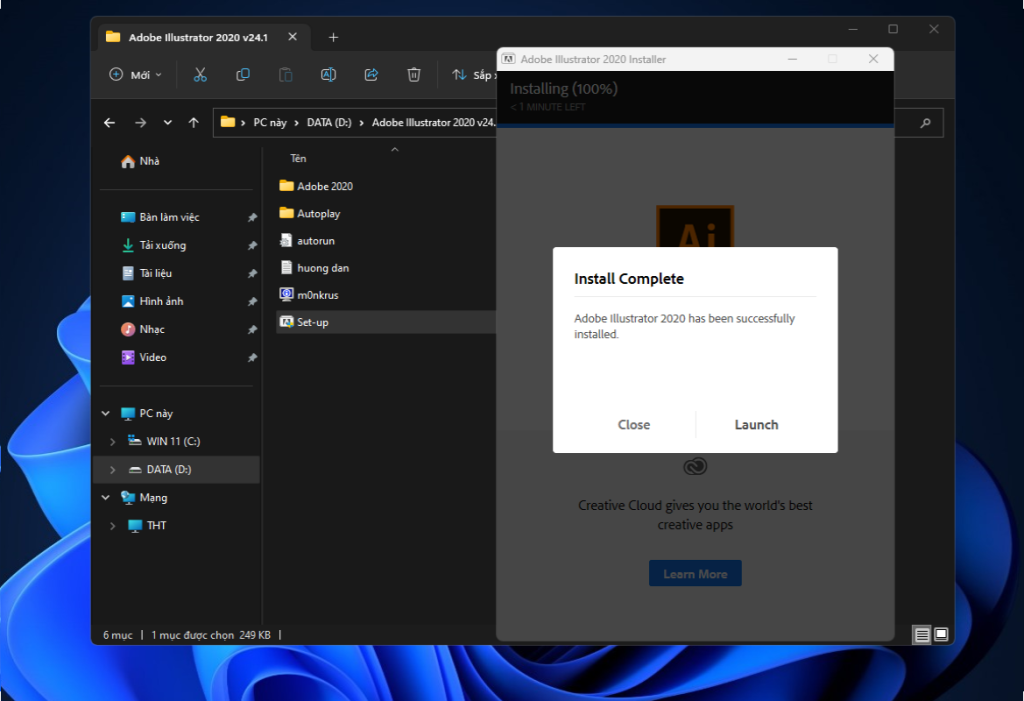The image size is (1024, 701).
Task: Click the Delete trash icon in Explorer
Action: pos(413,74)
